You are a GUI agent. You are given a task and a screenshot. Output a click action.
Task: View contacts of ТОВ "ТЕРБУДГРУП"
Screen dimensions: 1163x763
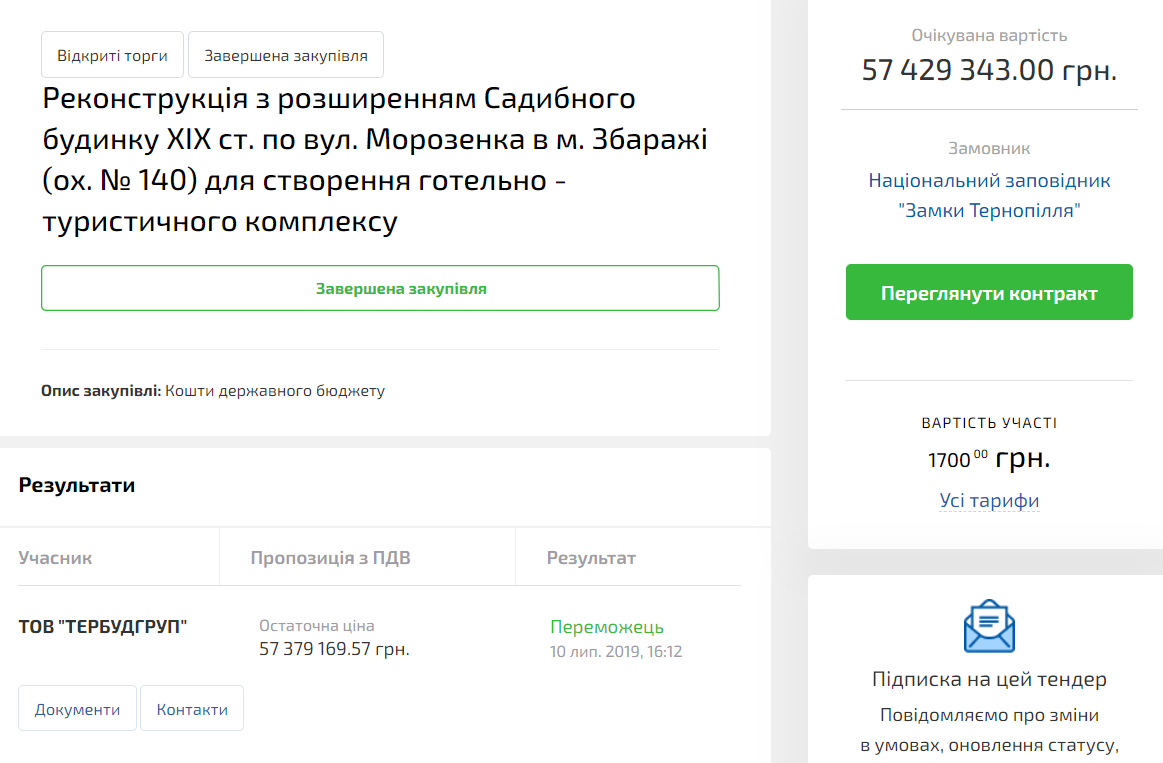tap(191, 707)
